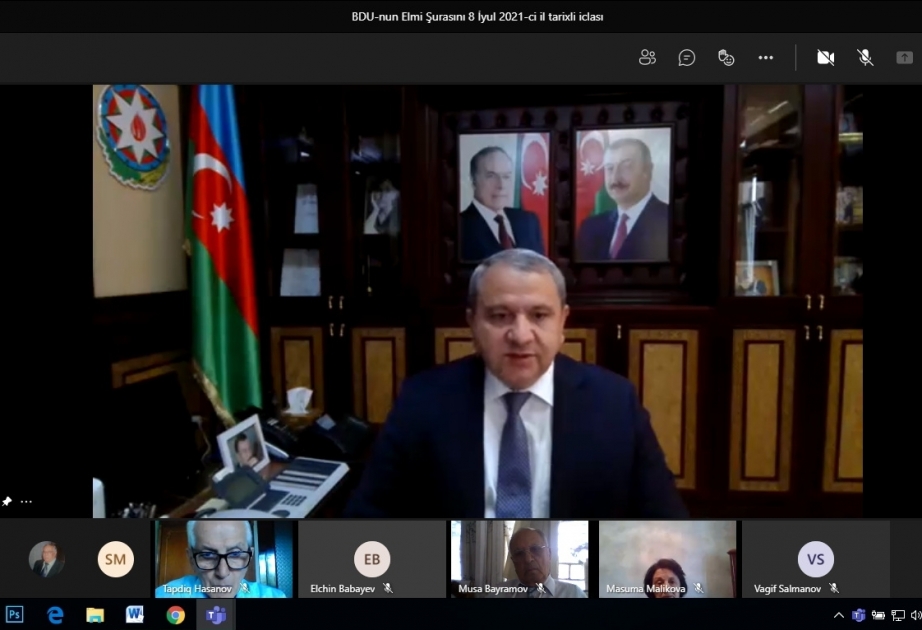Select Elchin Babayev participant tile
This screenshot has width=922, height=630.
pos(372,559)
